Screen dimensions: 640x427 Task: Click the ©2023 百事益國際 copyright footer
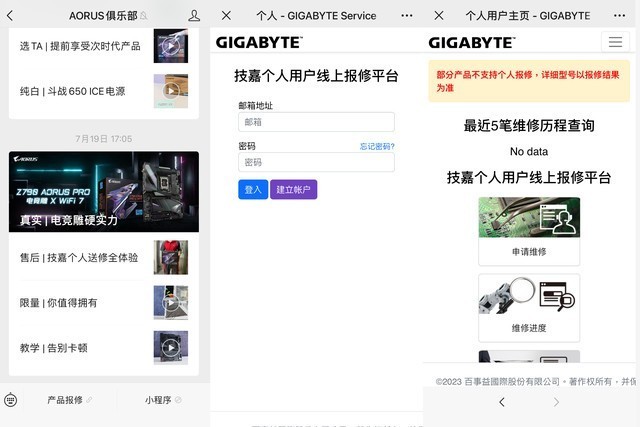pyautogui.click(x=536, y=382)
